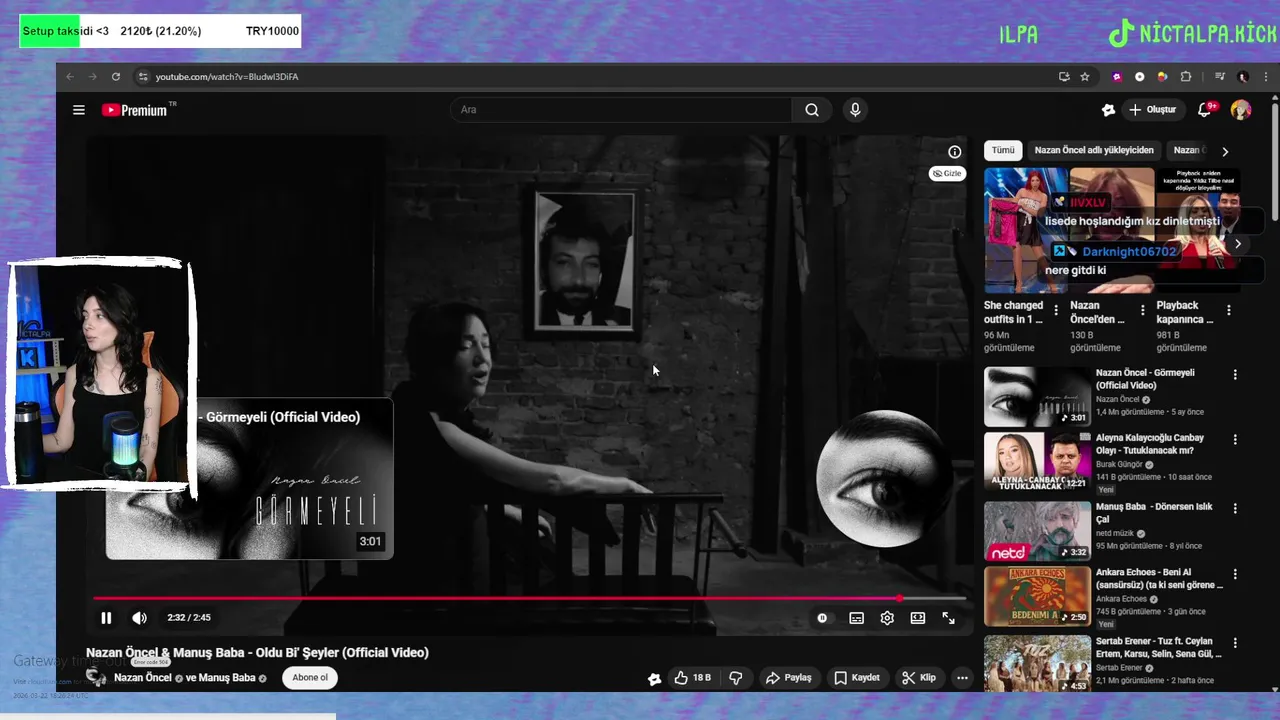1280x720 pixels.
Task: Open options for Dönersen Islık Çal video
Action: point(1235,509)
